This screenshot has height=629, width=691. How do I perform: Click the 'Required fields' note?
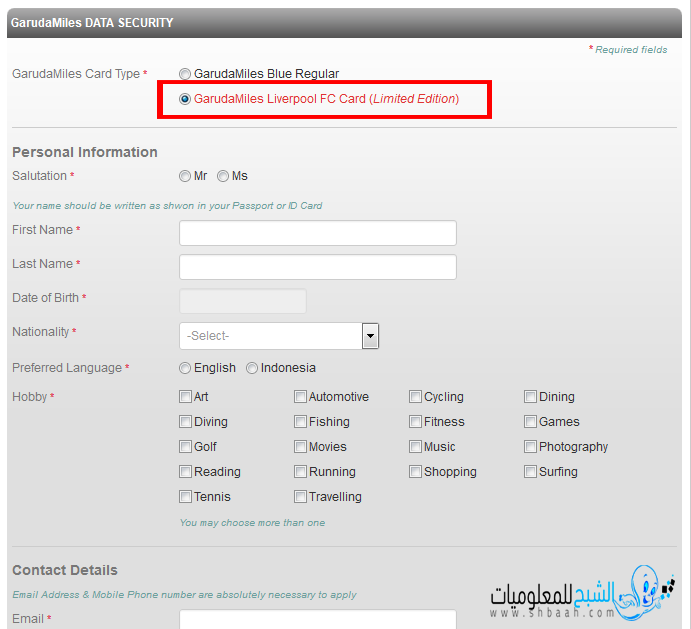(628, 50)
